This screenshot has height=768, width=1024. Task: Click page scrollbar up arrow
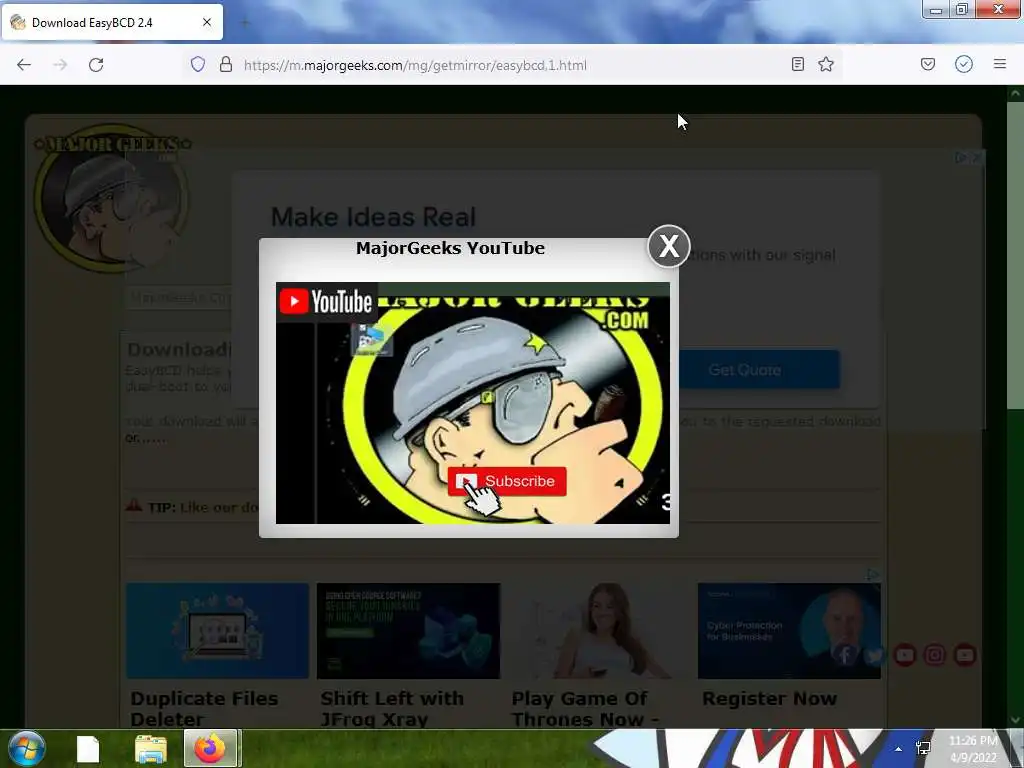tap(1015, 93)
